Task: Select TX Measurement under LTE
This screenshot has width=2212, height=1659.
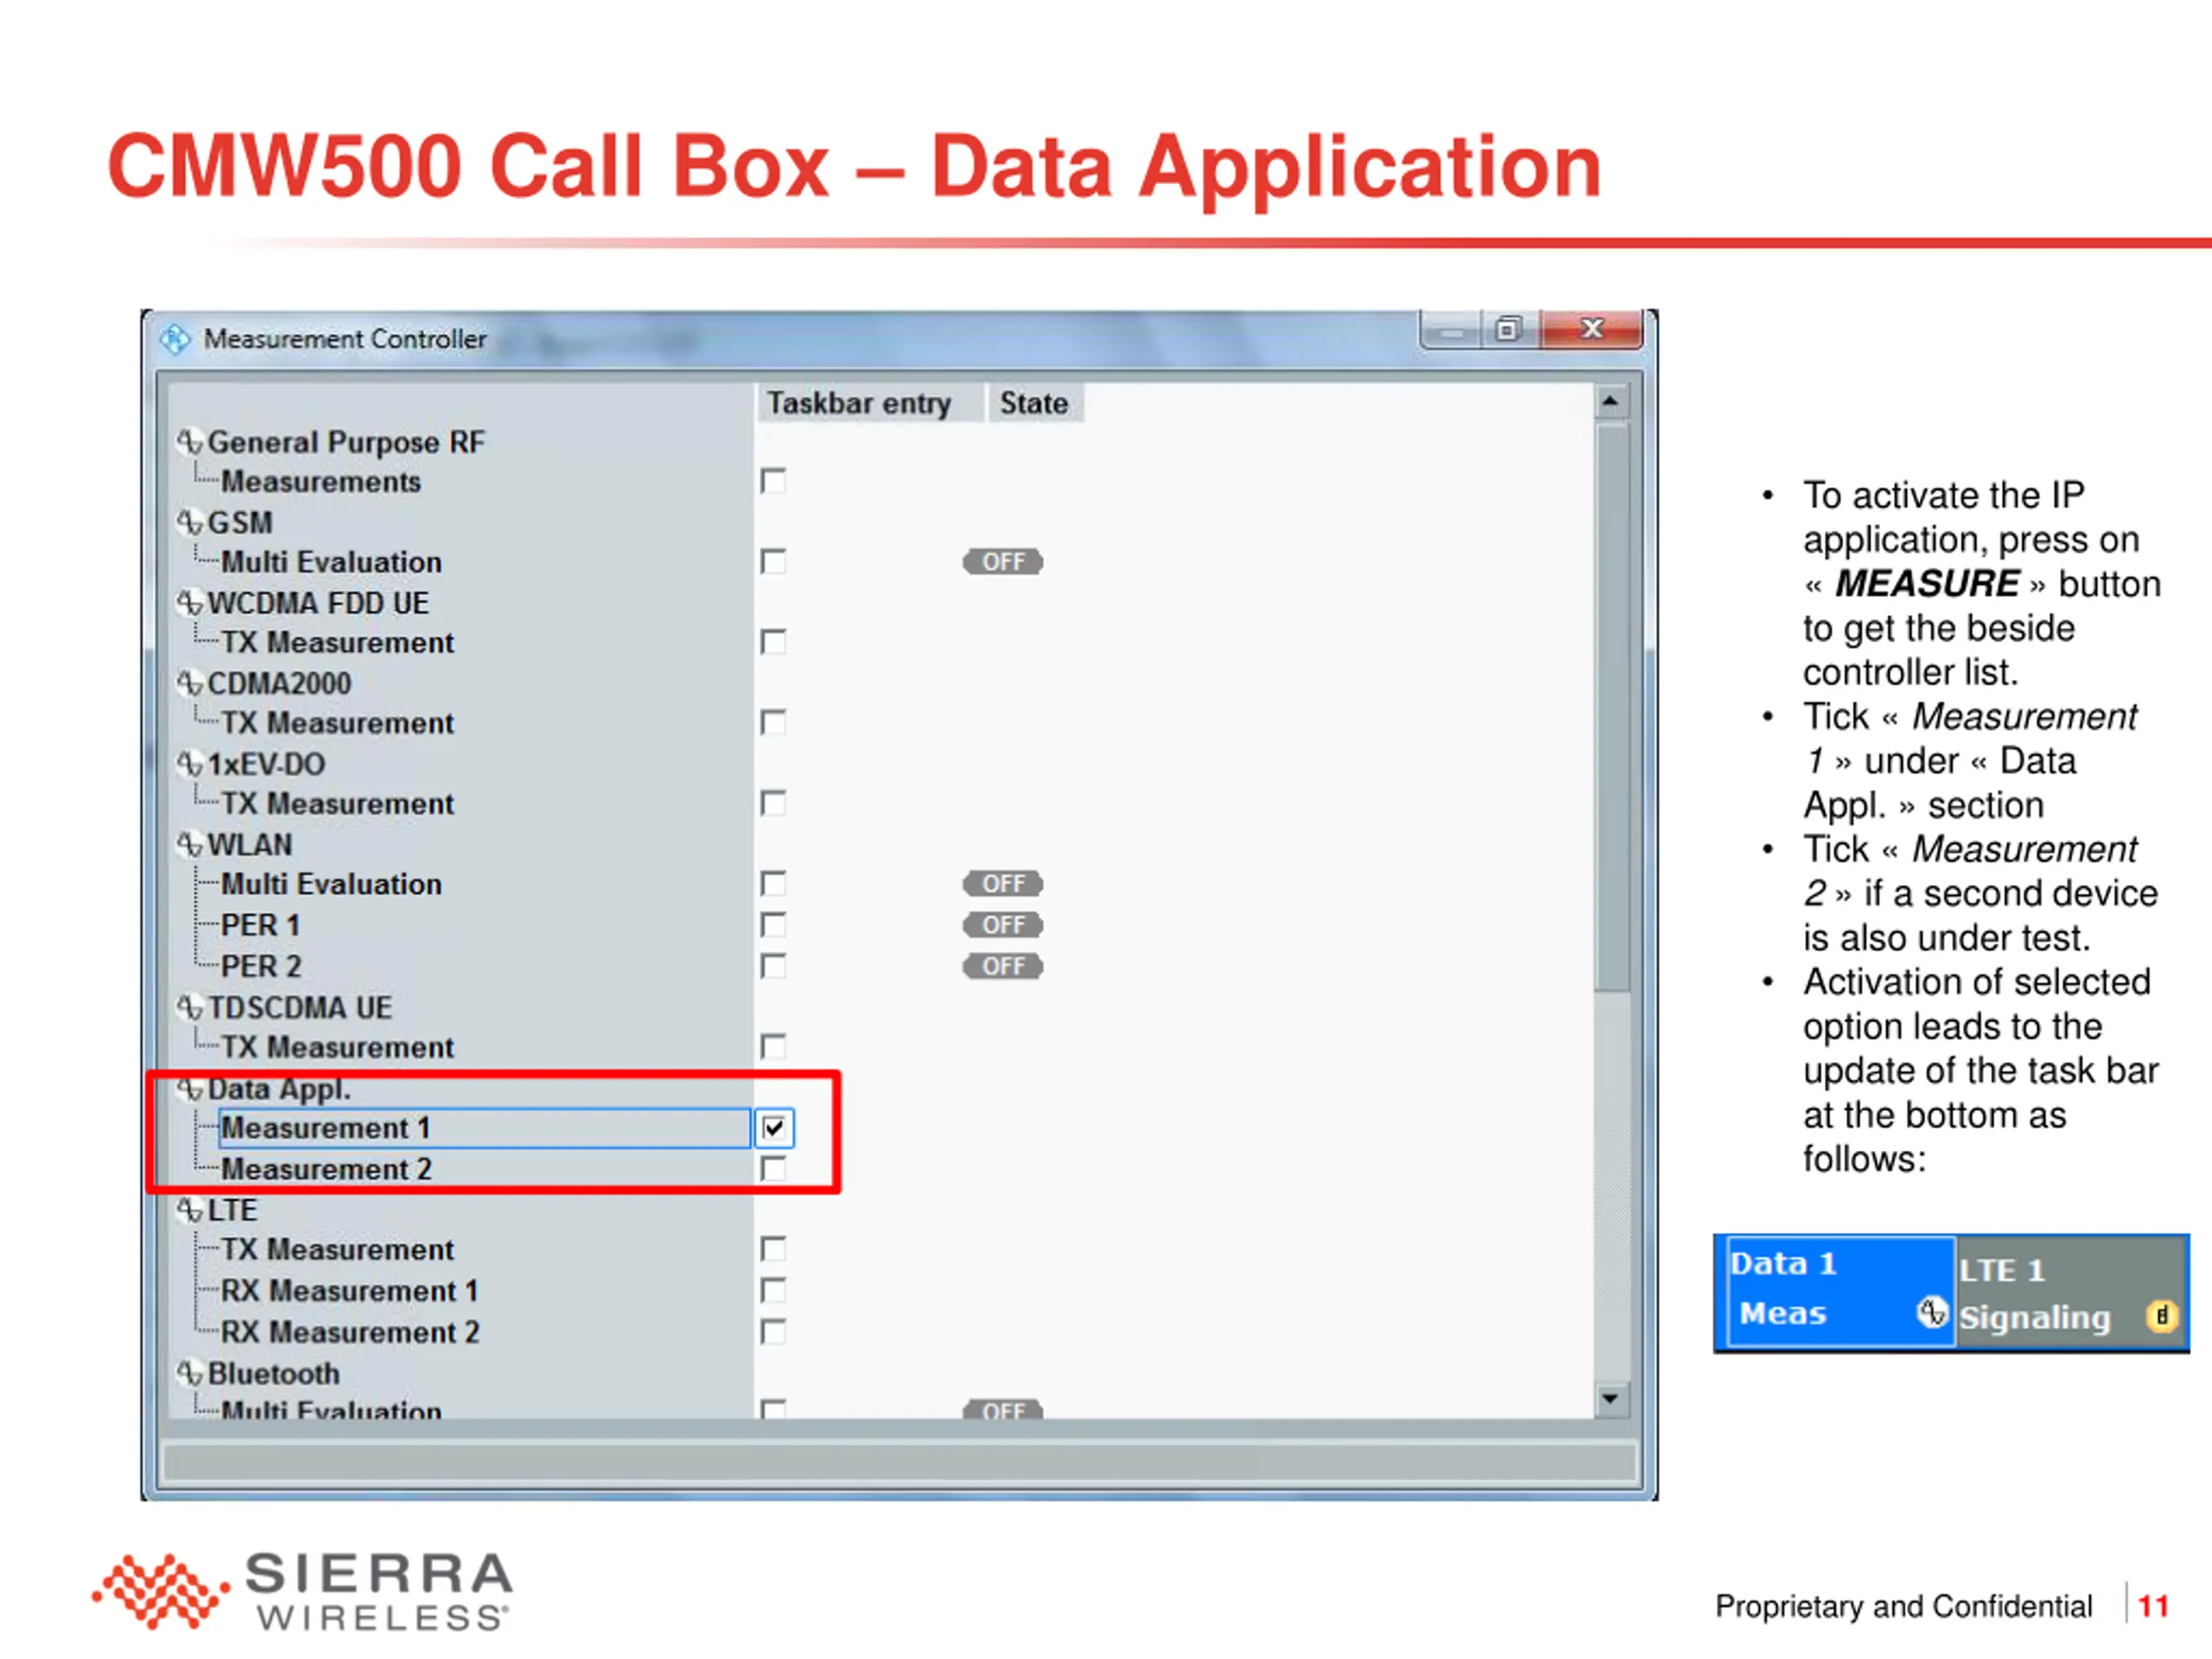Action: click(337, 1250)
